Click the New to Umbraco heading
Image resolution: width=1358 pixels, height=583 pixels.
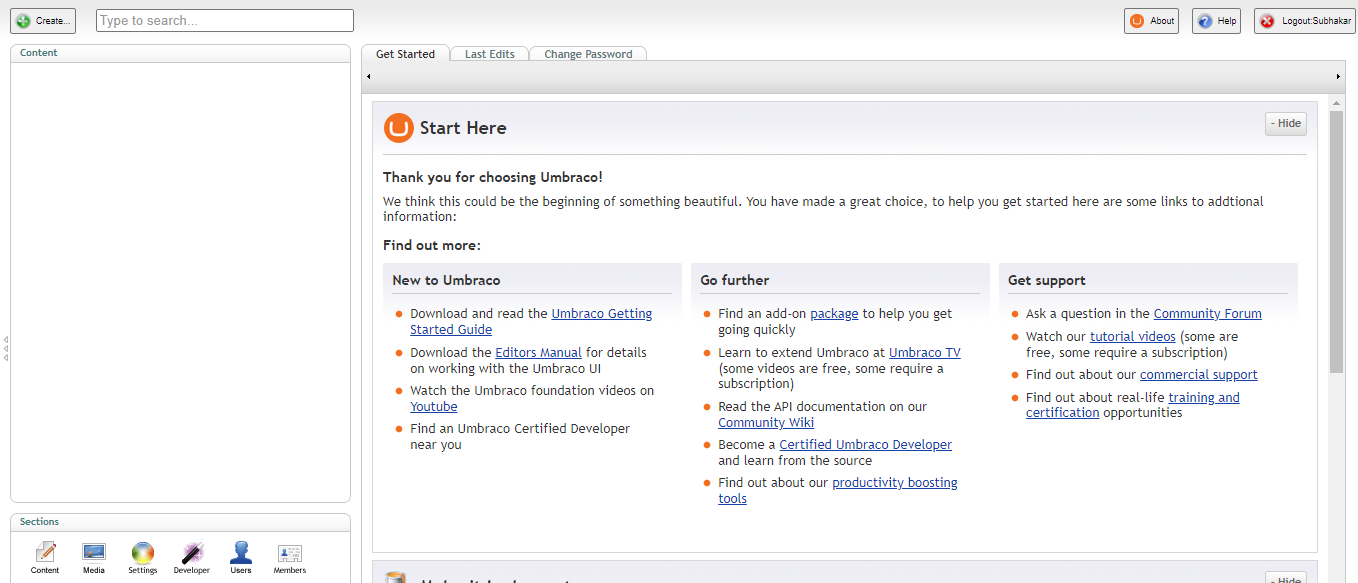click(446, 280)
